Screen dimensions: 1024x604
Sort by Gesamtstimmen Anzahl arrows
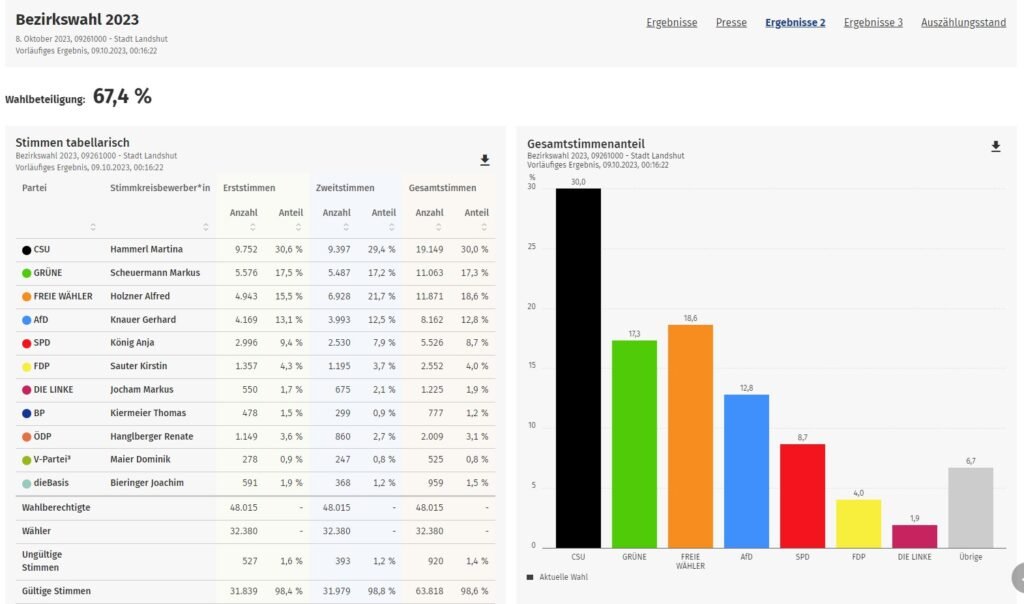pos(438,227)
